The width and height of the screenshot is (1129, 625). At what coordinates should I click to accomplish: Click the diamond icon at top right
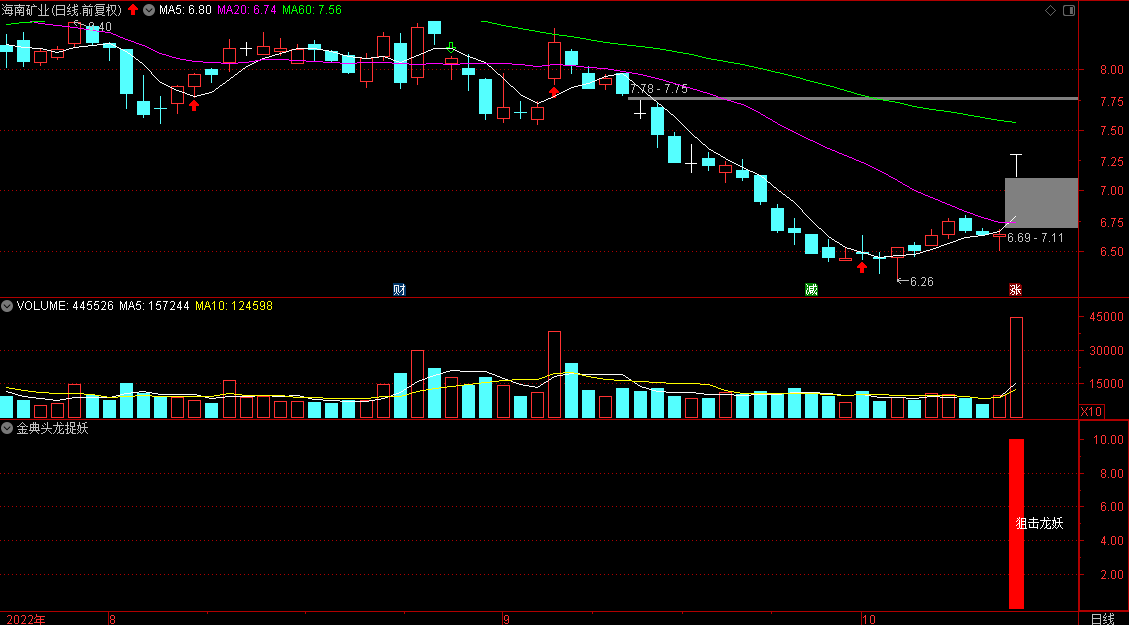1051,10
